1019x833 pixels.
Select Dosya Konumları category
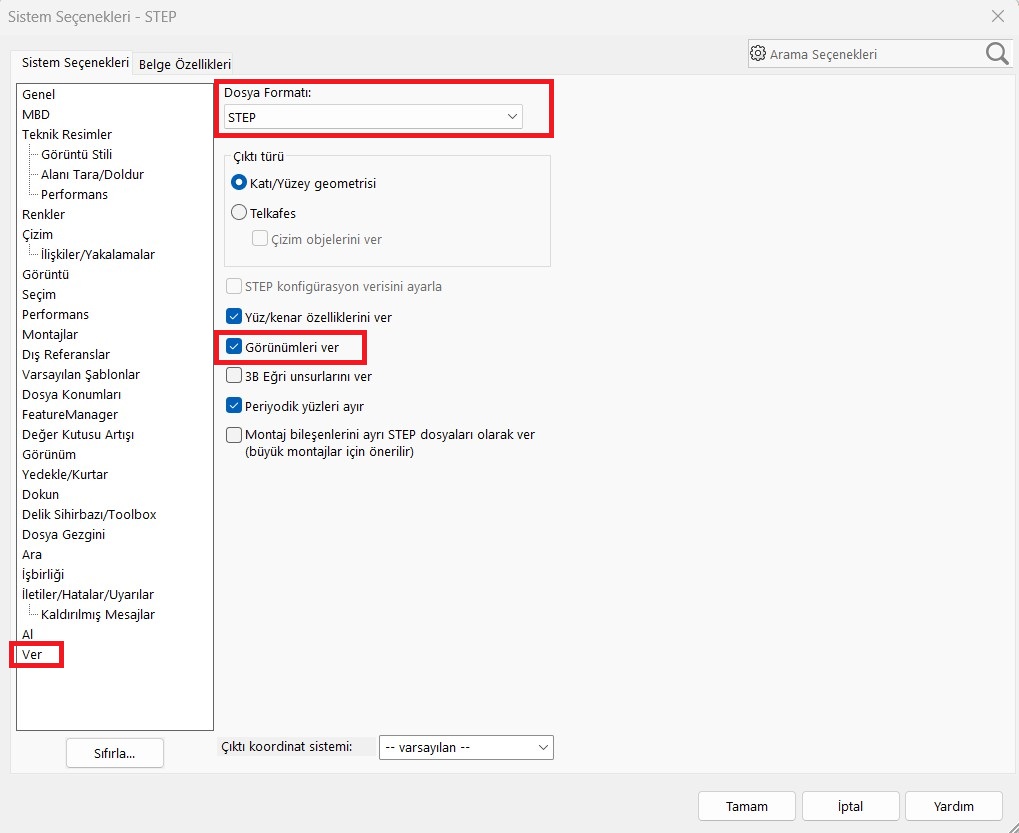click(71, 394)
